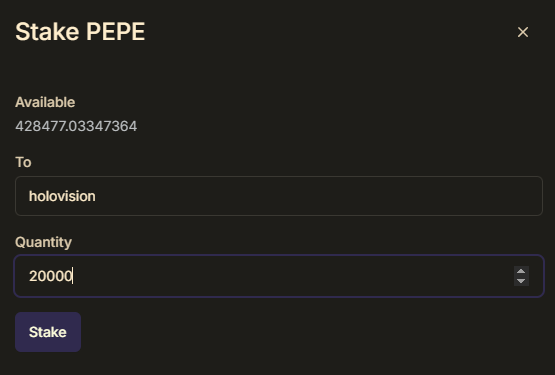Click the Stake button
555x375 pixels.
(x=48, y=332)
